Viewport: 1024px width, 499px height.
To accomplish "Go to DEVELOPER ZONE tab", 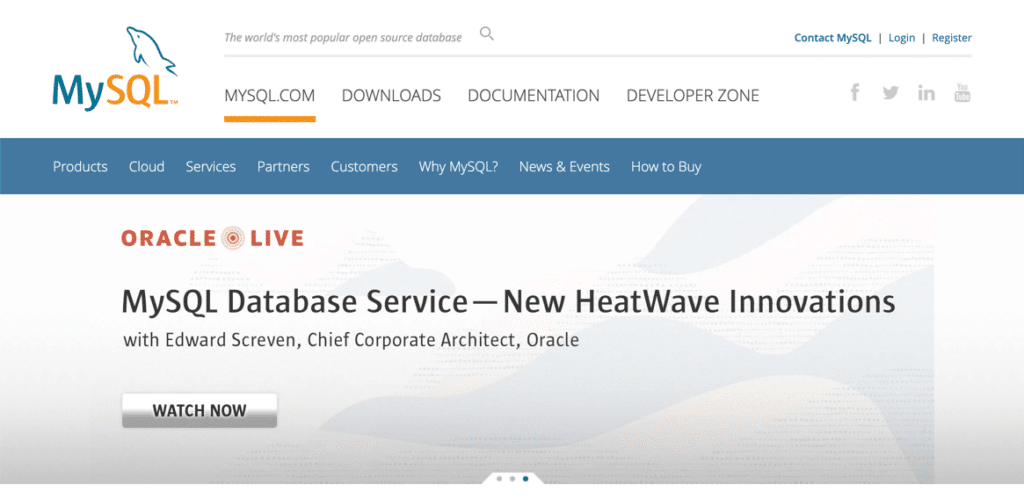I will [692, 96].
